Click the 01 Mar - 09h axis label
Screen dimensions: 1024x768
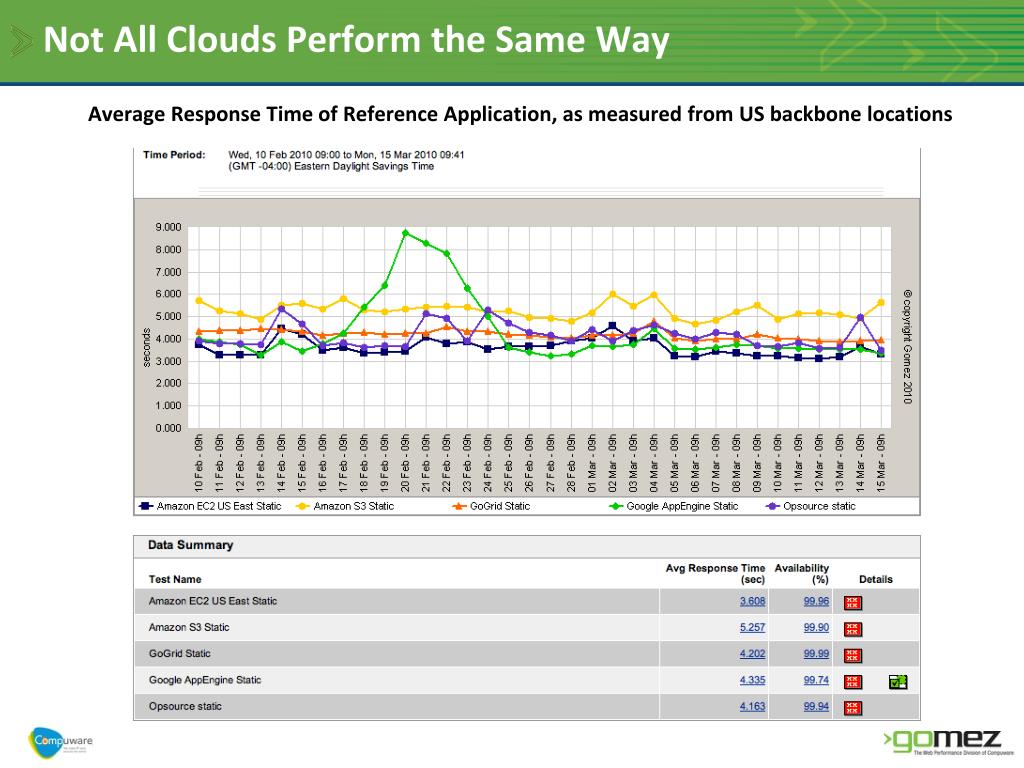point(592,462)
